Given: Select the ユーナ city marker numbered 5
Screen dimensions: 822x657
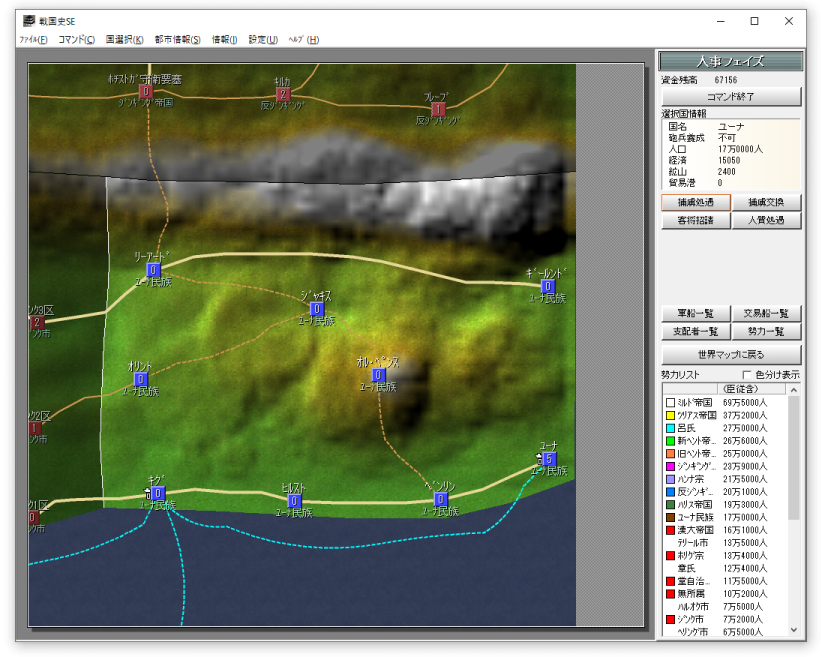Looking at the screenshot, I should (x=549, y=459).
